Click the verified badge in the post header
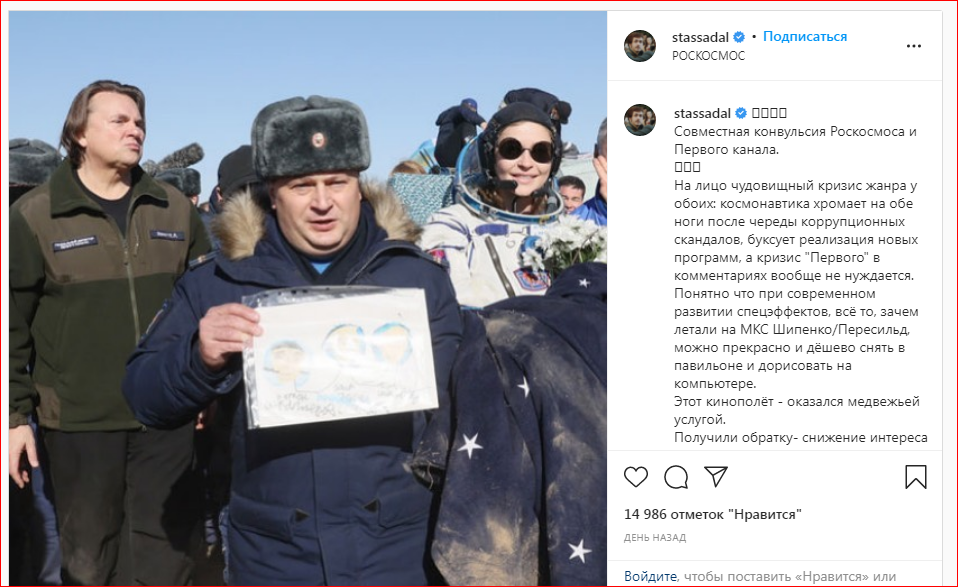 [739, 37]
